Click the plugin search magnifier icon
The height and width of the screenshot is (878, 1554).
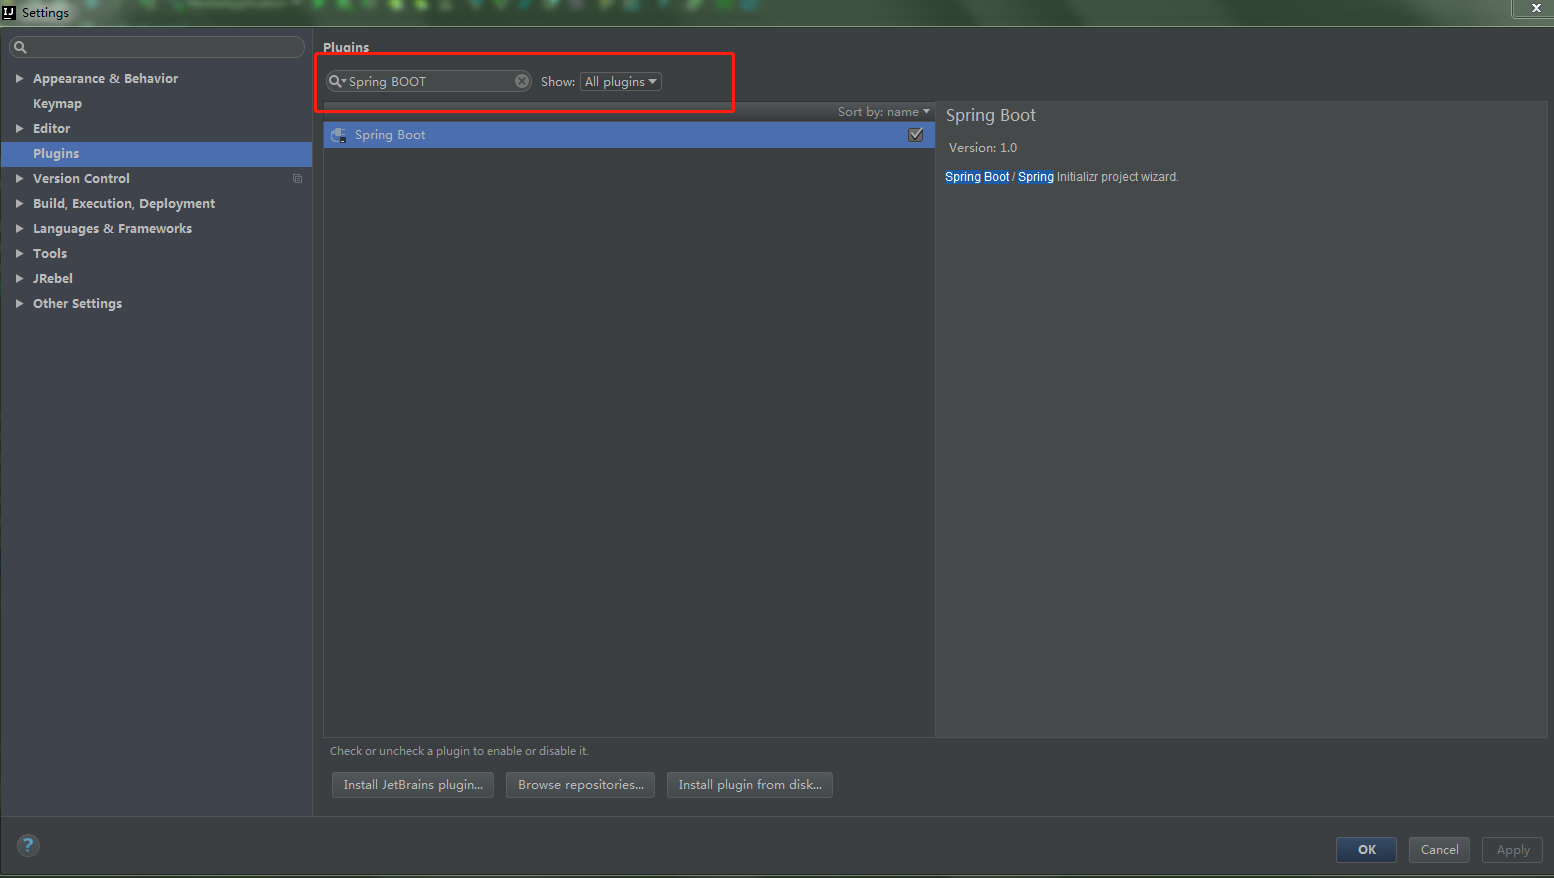[336, 81]
